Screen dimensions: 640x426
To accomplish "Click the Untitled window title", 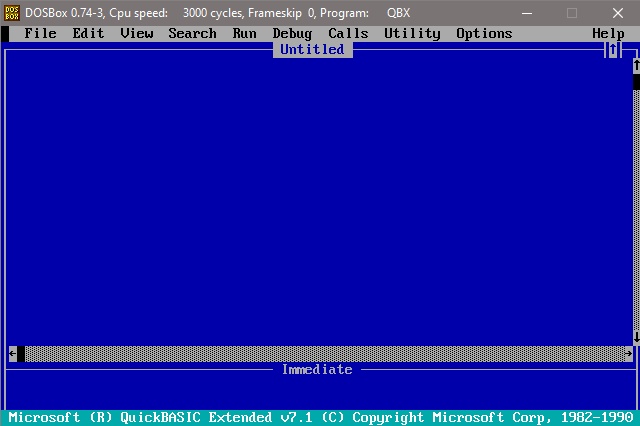I will tap(312, 50).
